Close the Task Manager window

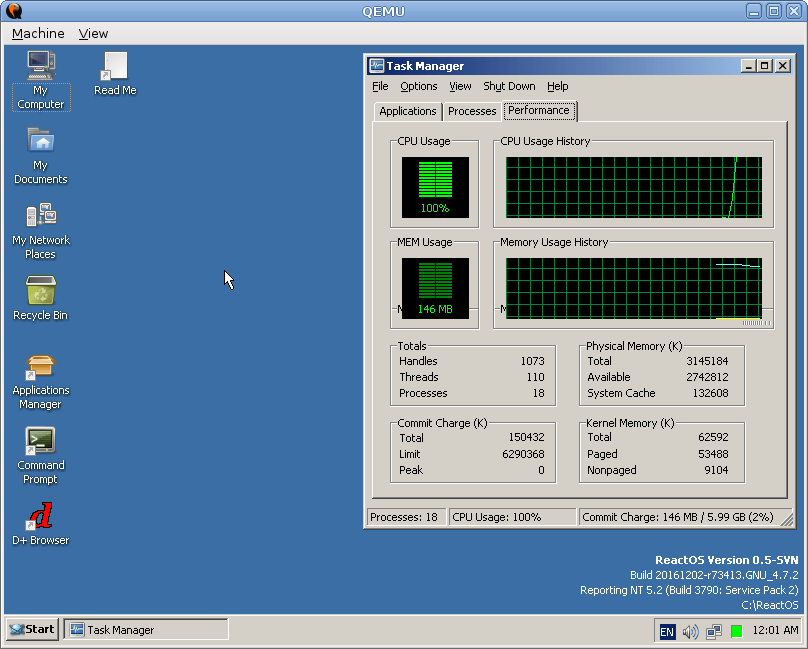(783, 65)
